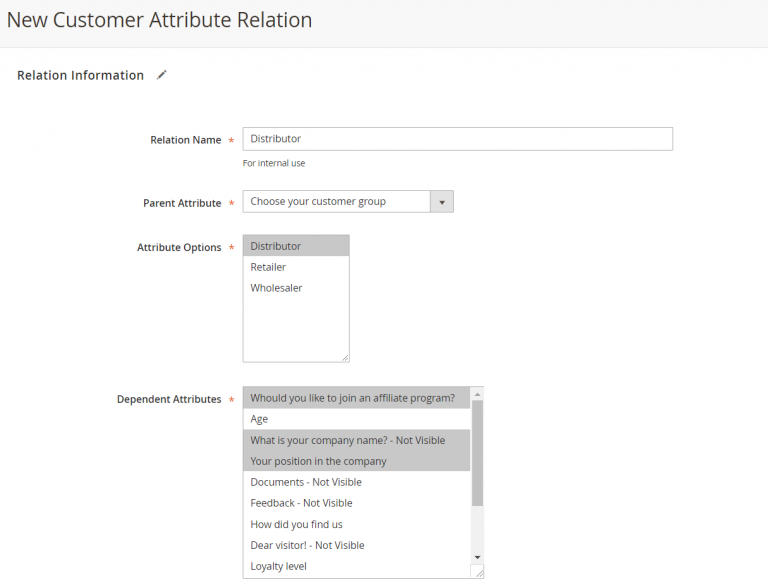Image resolution: width=768 pixels, height=585 pixels.
Task: Select 'How did you find us' option
Action: click(355, 524)
